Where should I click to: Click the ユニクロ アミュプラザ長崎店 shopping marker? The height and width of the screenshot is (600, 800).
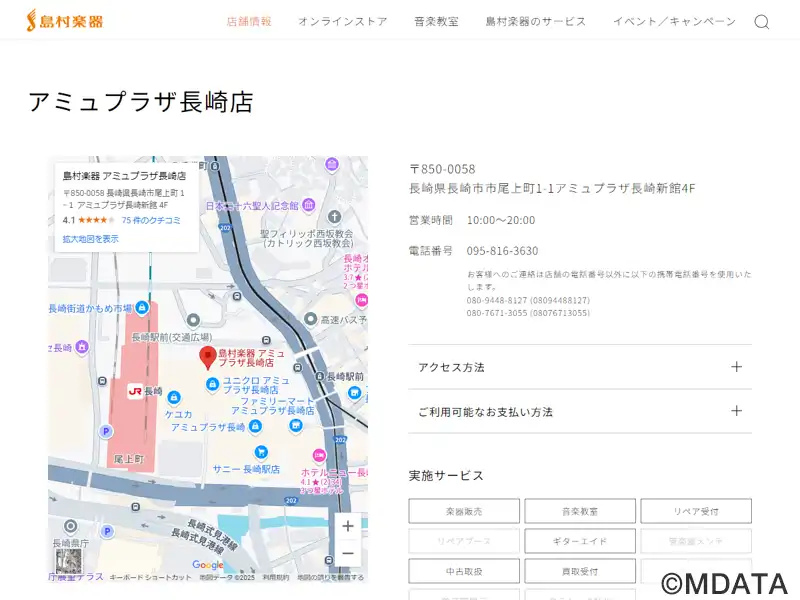[x=212, y=384]
